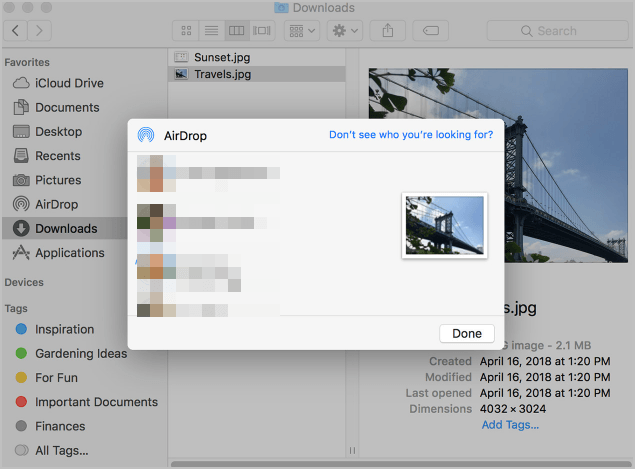Viewport: 635px width, 469px height.
Task: Click Don't see who you're looking for link
Action: click(x=411, y=134)
